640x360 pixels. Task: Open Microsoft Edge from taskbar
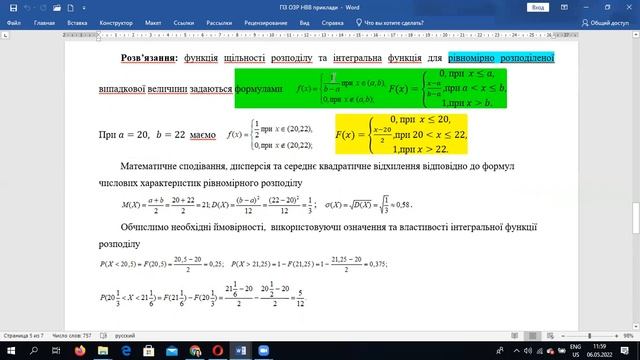[126, 351]
